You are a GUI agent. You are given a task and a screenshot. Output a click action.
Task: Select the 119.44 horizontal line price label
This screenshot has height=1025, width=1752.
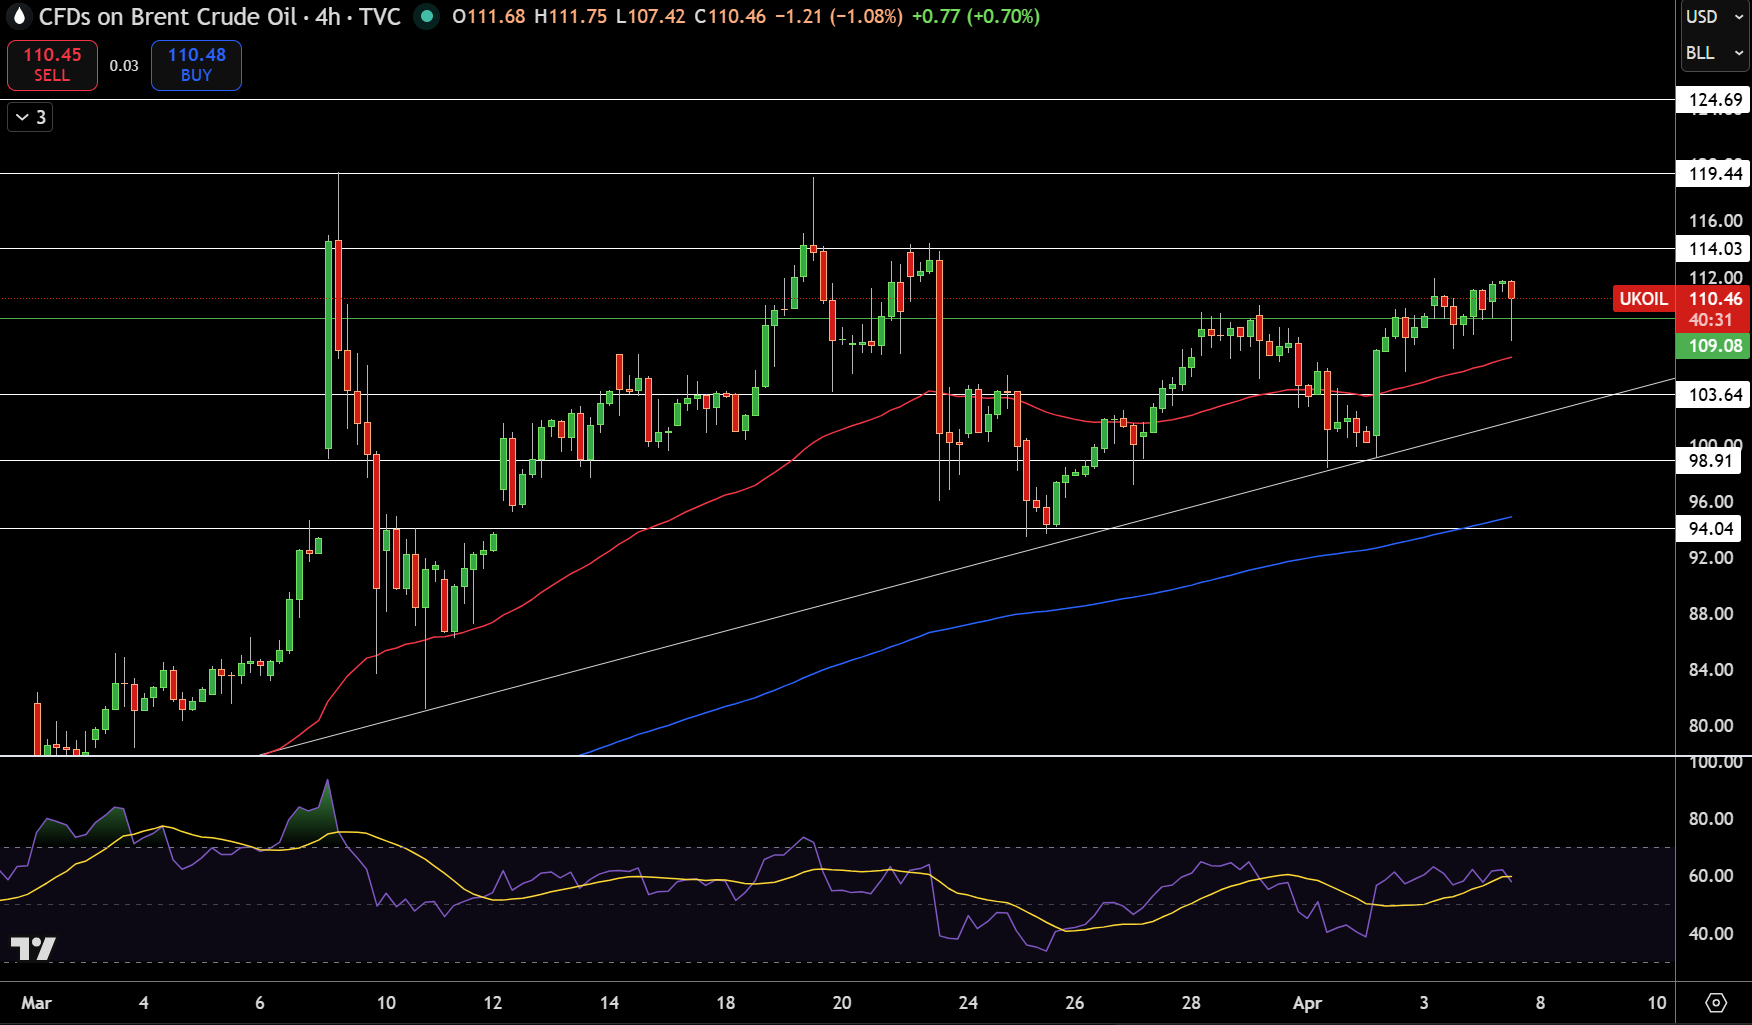pos(1715,174)
